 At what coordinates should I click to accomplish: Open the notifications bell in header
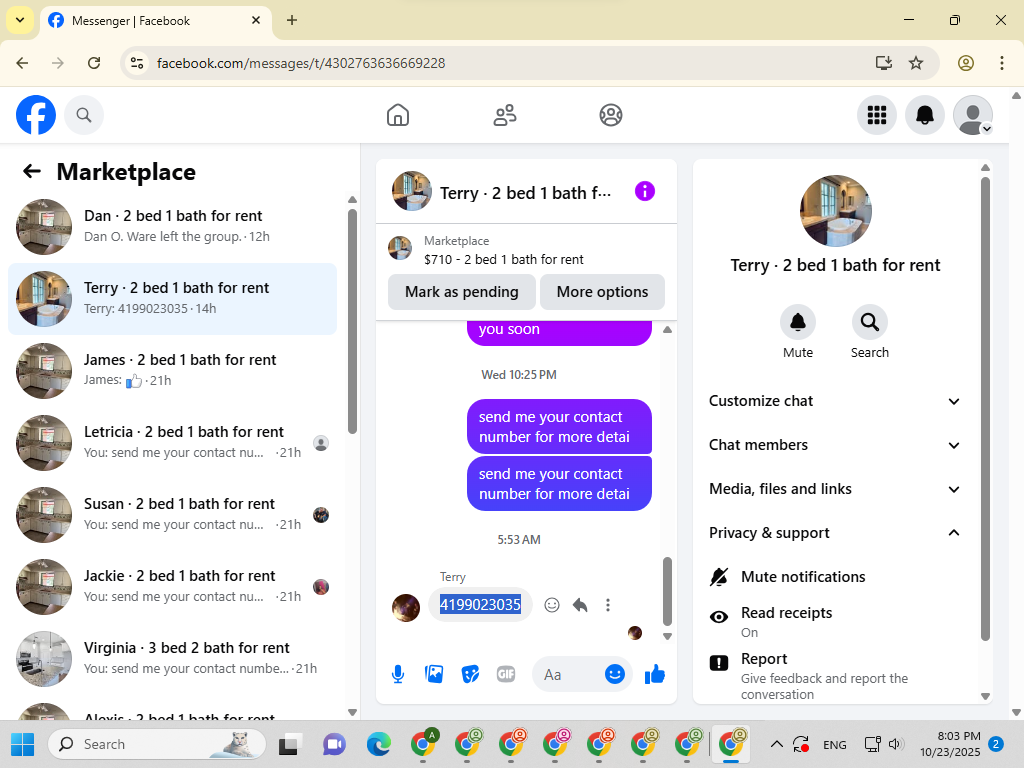[x=925, y=115]
